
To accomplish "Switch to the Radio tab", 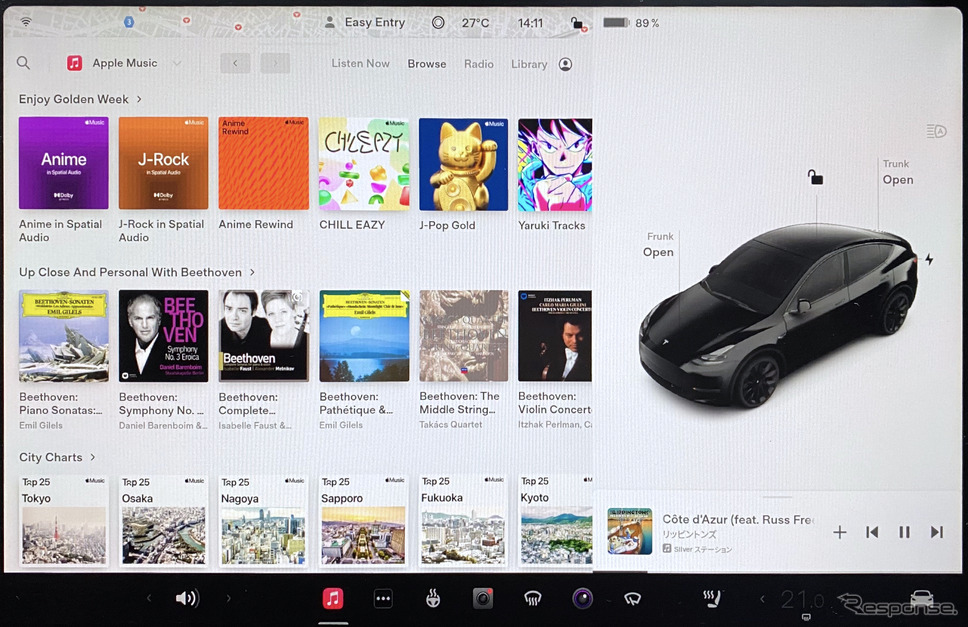I will pyautogui.click(x=479, y=64).
